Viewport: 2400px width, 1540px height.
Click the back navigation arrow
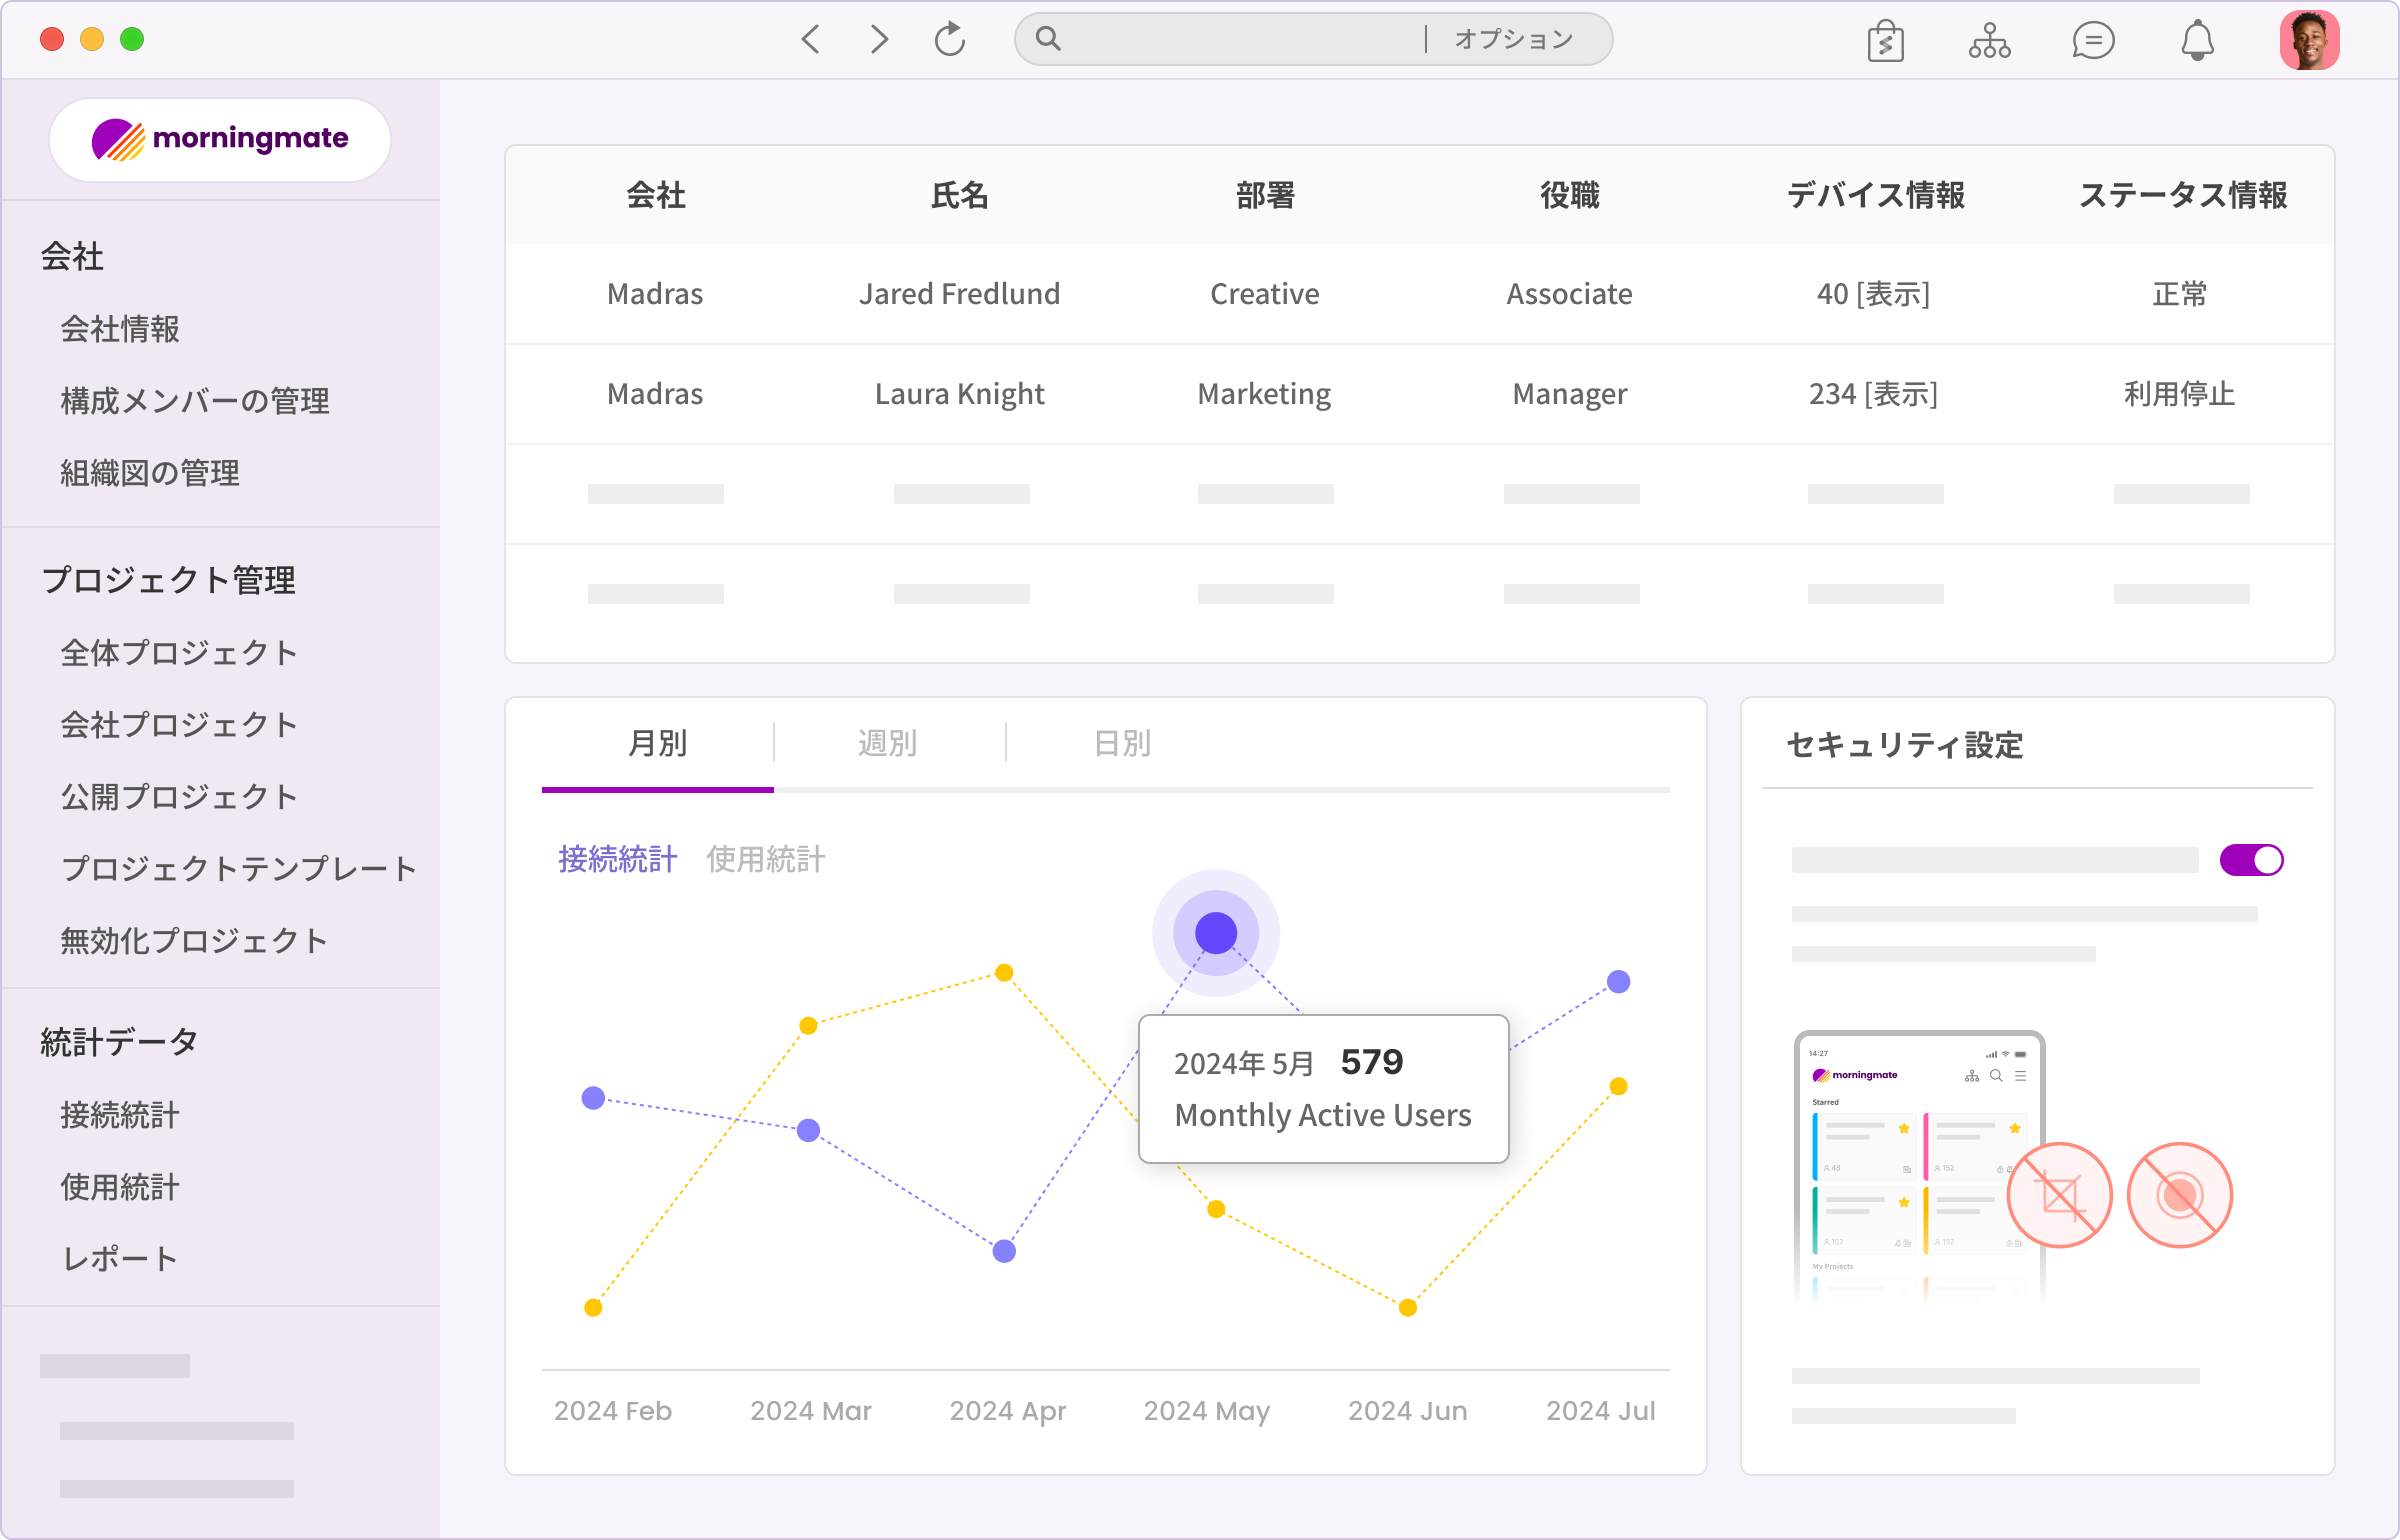(x=811, y=40)
